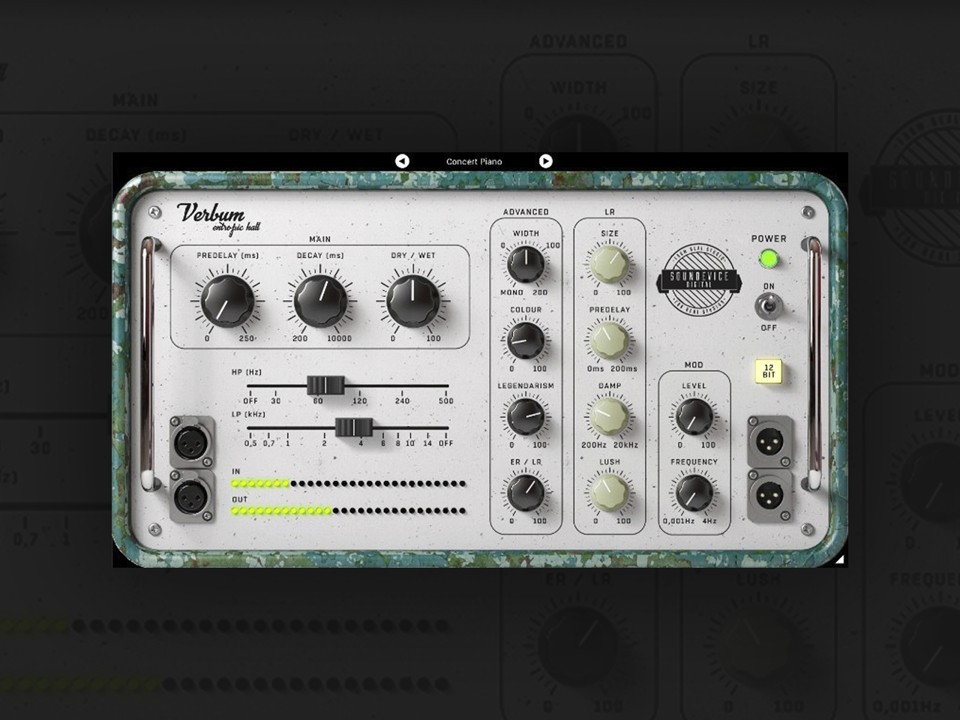Viewport: 960px width, 720px height.
Task: Click the 4Hz label under Frequency knob
Action: 709,521
